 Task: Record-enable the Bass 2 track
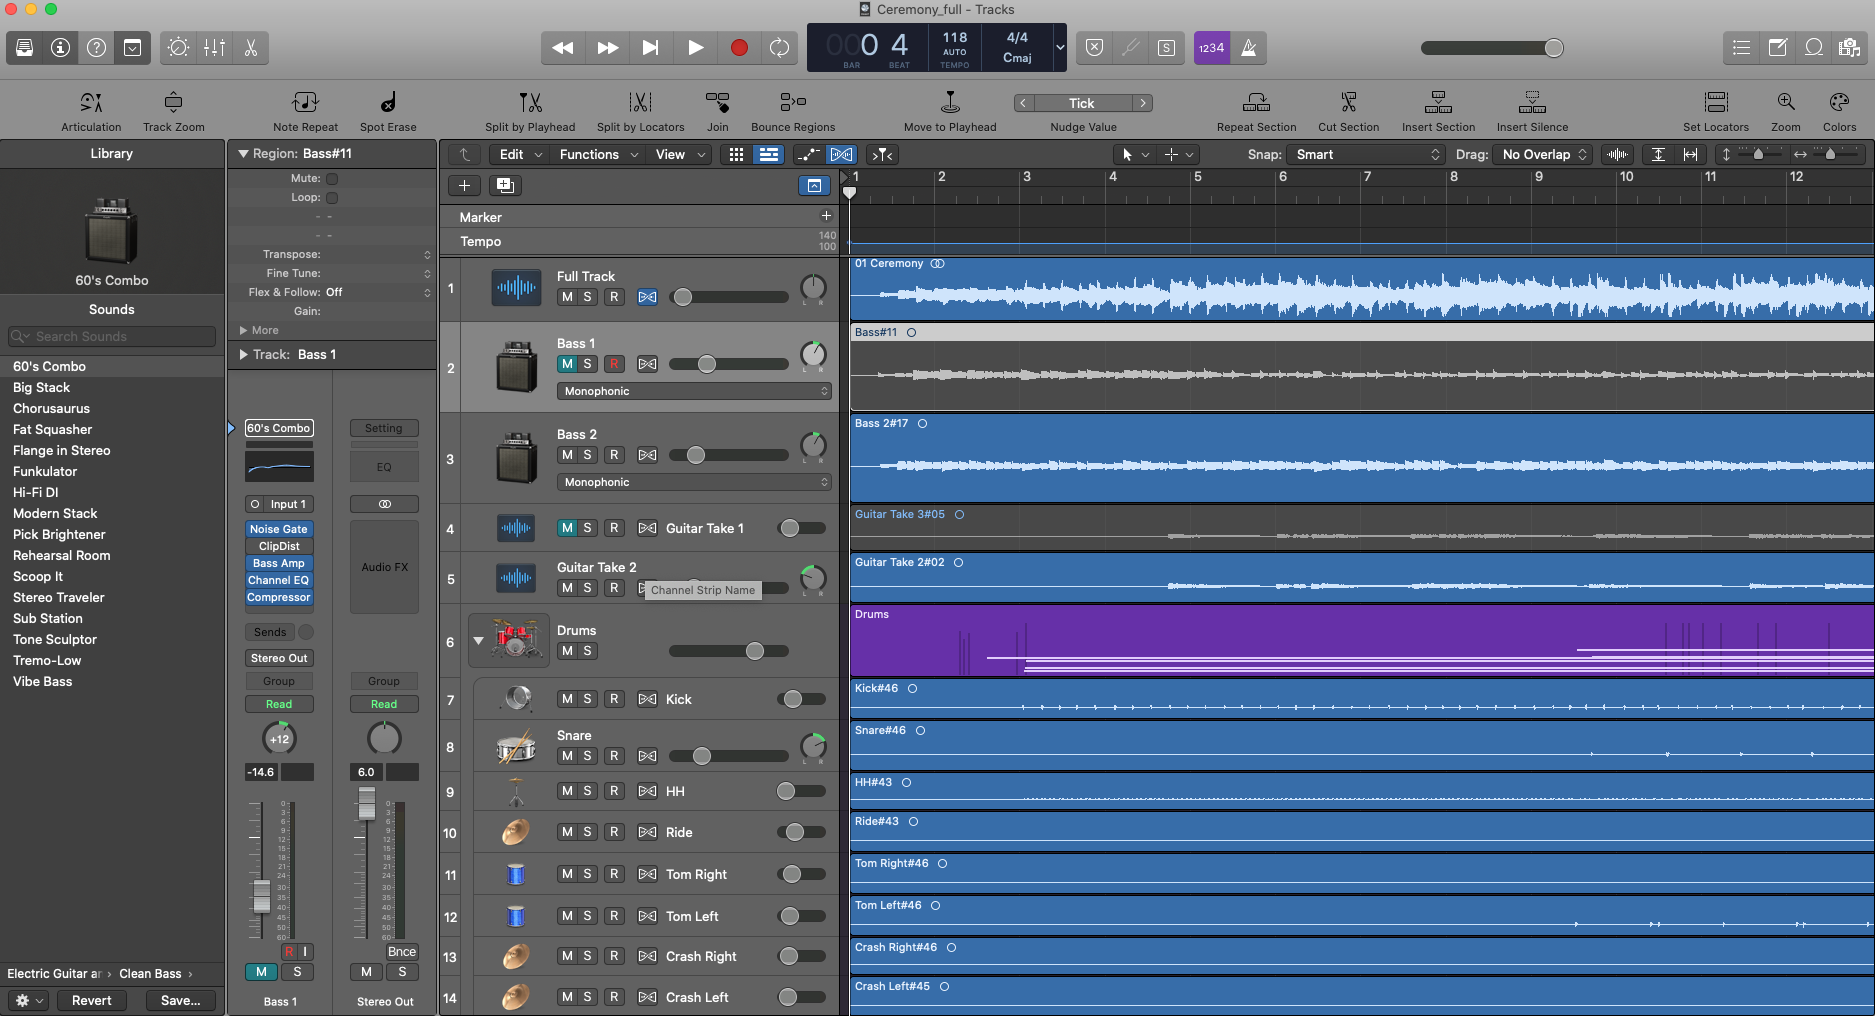(x=615, y=455)
